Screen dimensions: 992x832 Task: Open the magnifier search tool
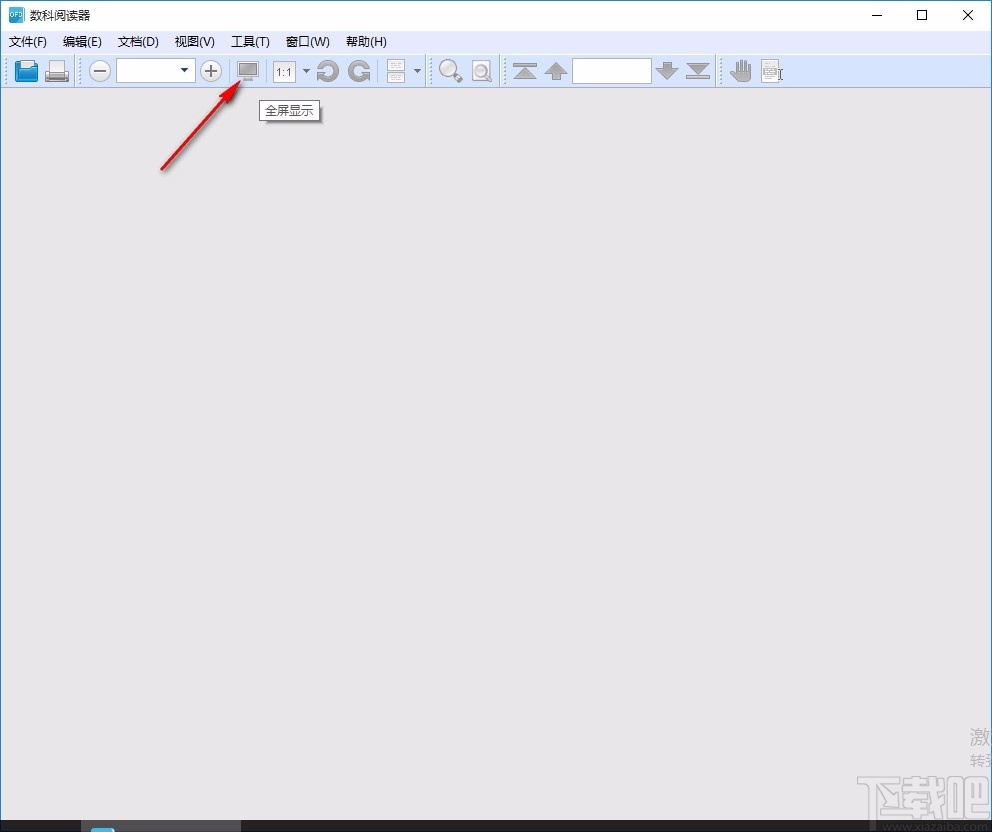point(450,71)
